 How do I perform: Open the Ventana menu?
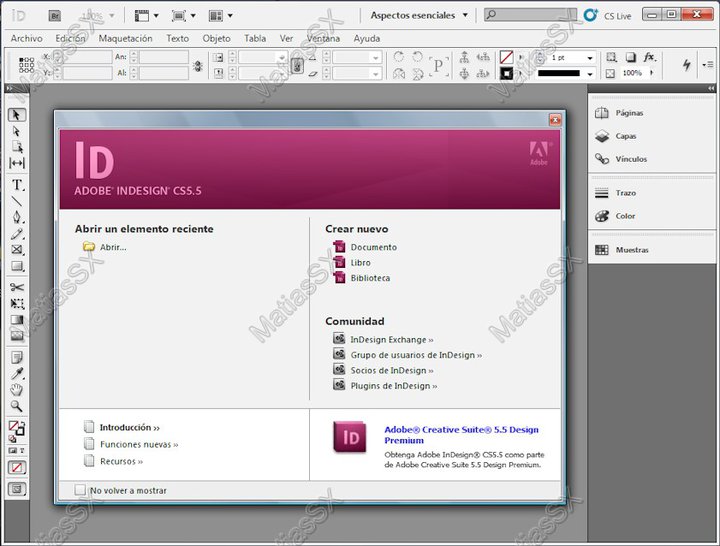323,39
